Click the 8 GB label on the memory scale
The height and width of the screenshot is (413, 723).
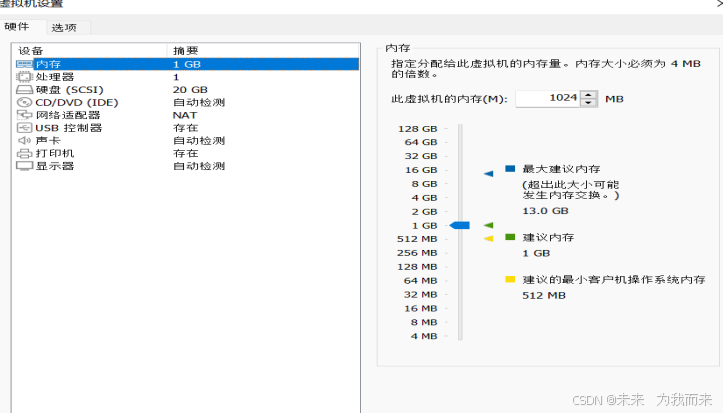tap(424, 184)
